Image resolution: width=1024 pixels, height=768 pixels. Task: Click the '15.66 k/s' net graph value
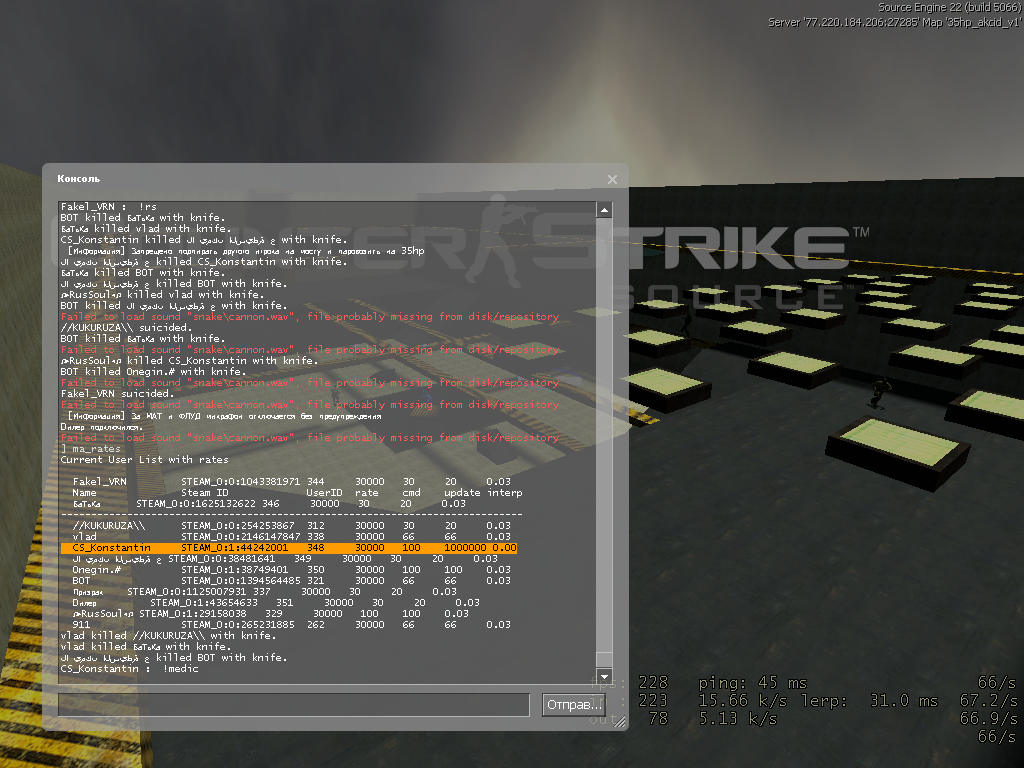point(743,701)
